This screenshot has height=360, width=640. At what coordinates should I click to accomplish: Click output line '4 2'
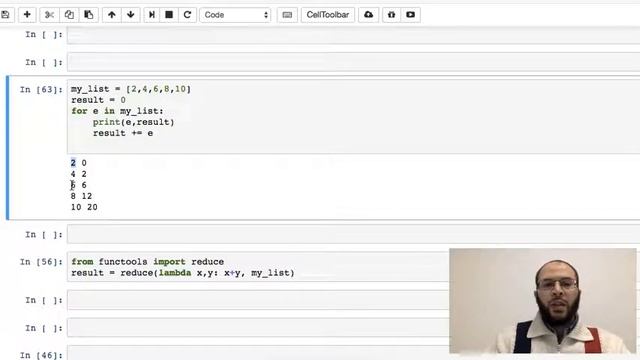tap(78, 174)
